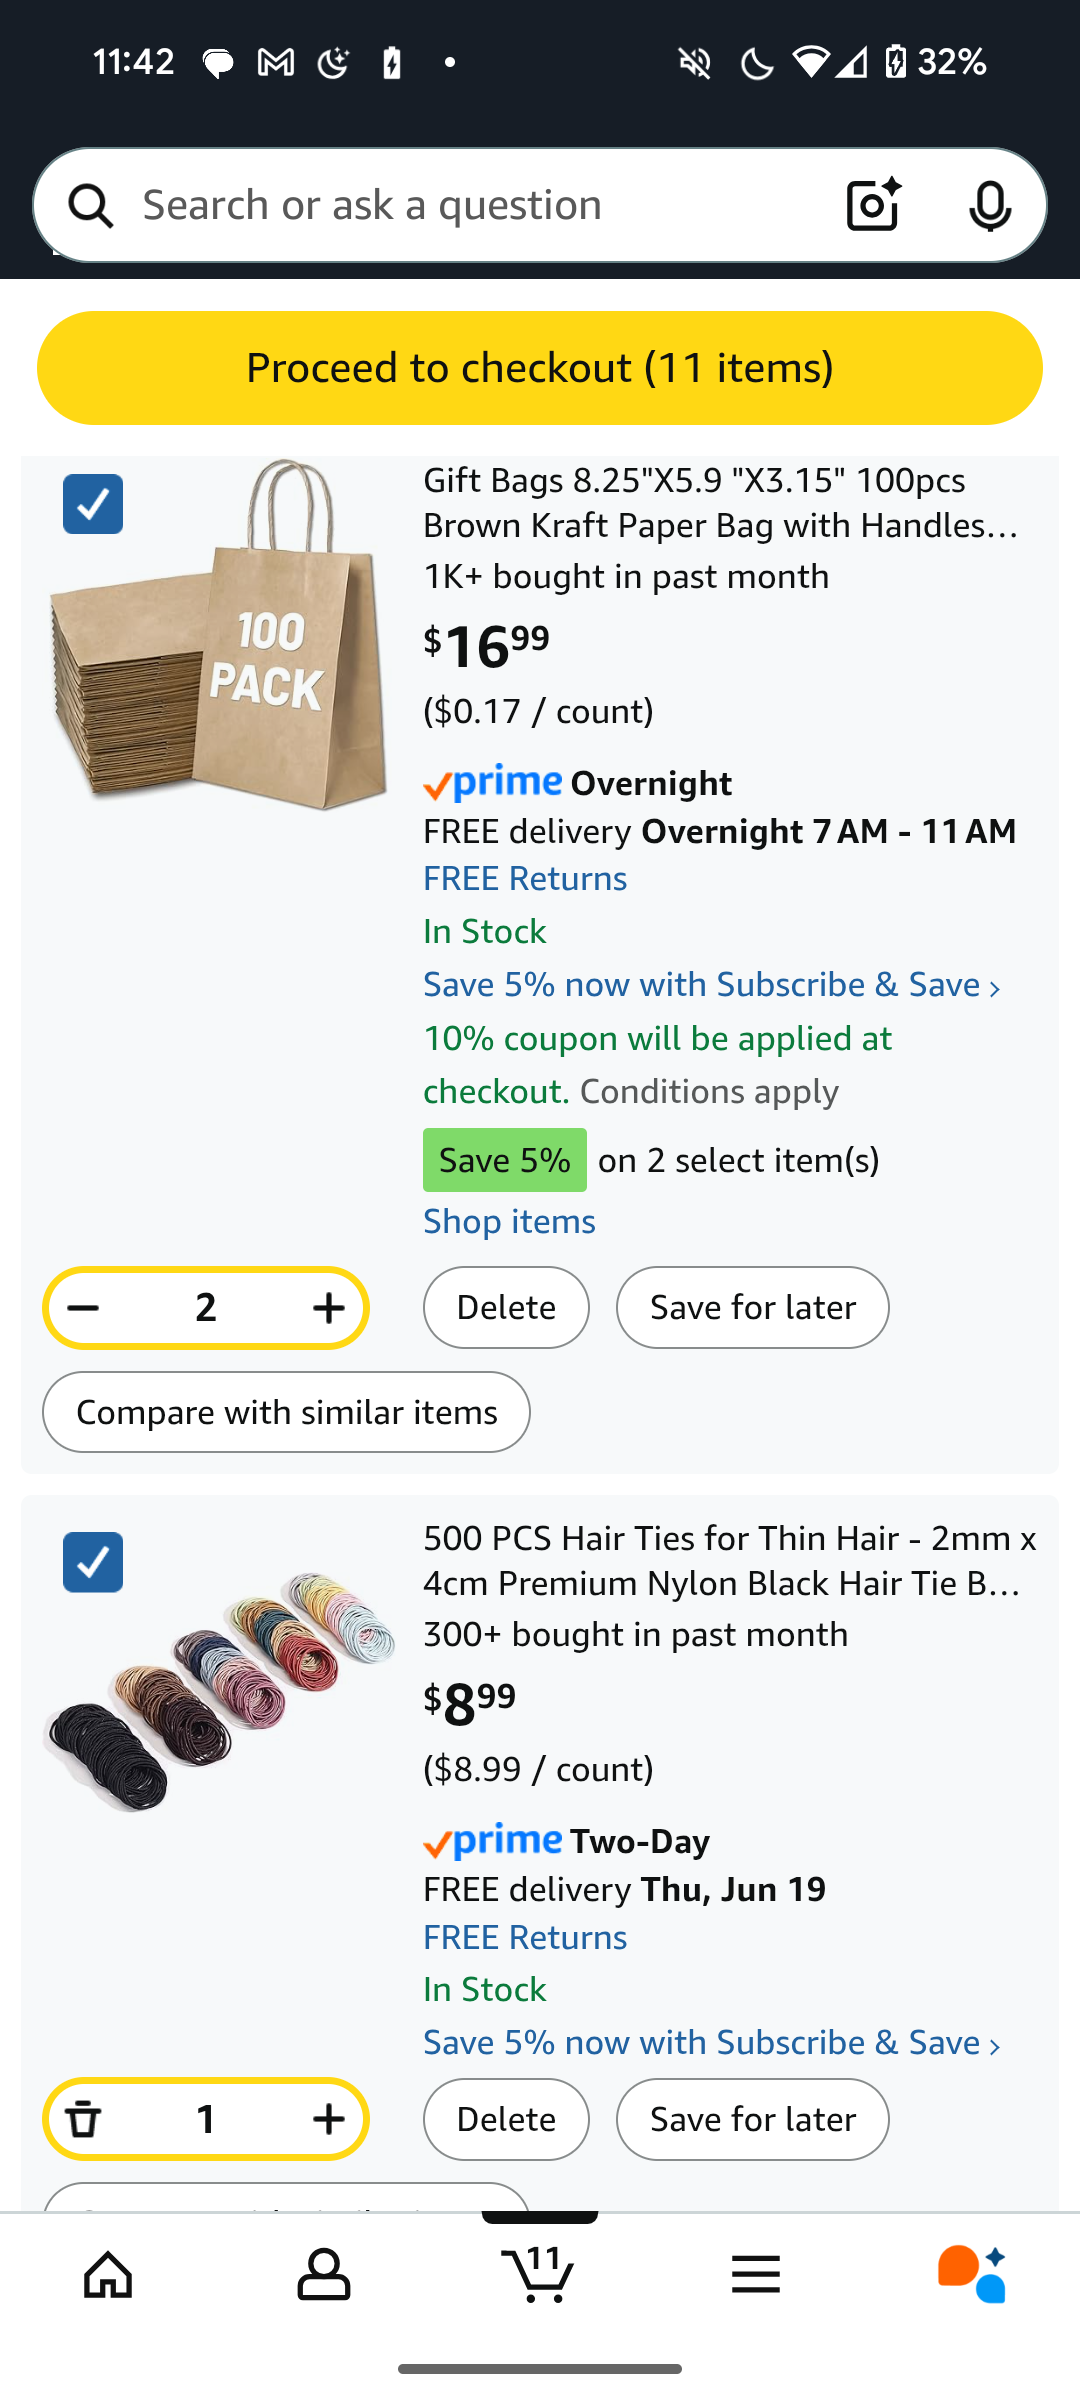
Task: Decrease gift bags quantity with minus icon
Action: coord(84,1308)
